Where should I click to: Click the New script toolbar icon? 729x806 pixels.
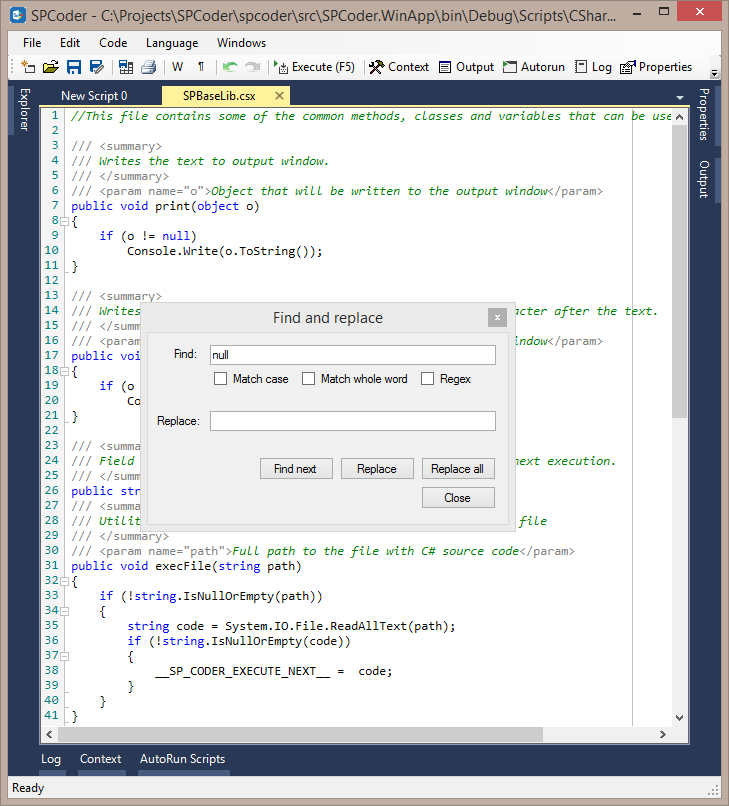28,67
